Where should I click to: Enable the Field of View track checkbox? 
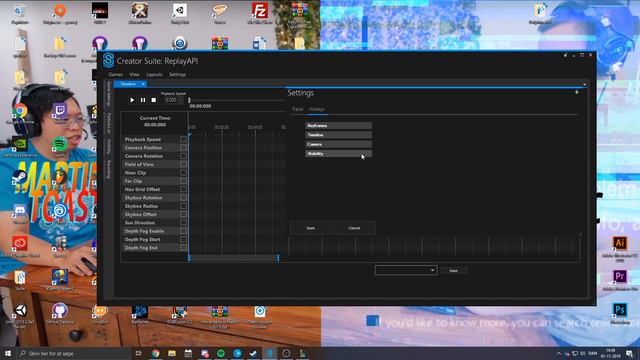[x=183, y=164]
